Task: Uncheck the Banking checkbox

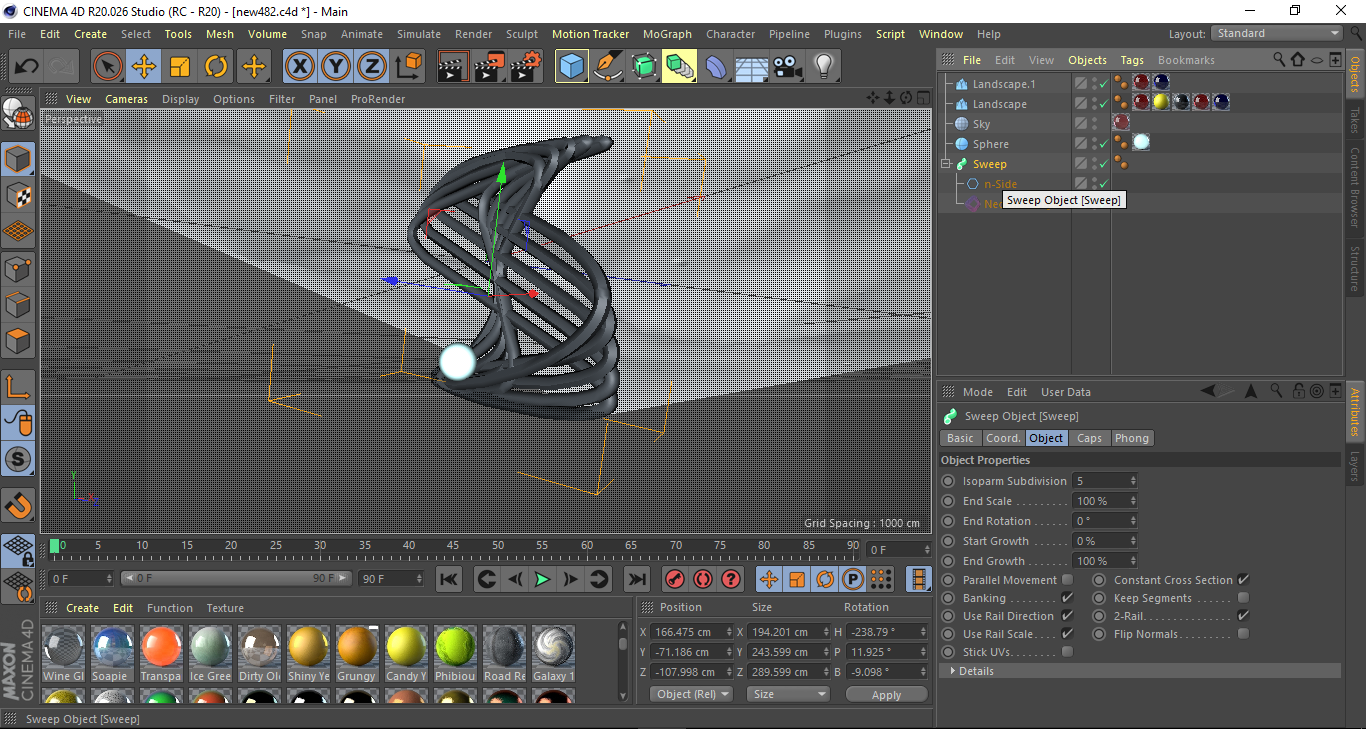Action: 1067,598
